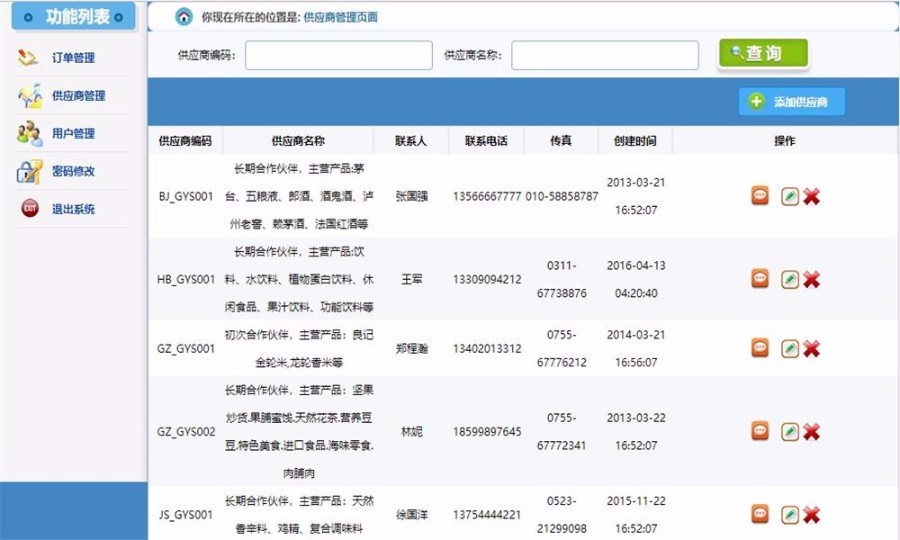Edit supplier BJ_GYS001 with pencil icon

tap(790, 196)
